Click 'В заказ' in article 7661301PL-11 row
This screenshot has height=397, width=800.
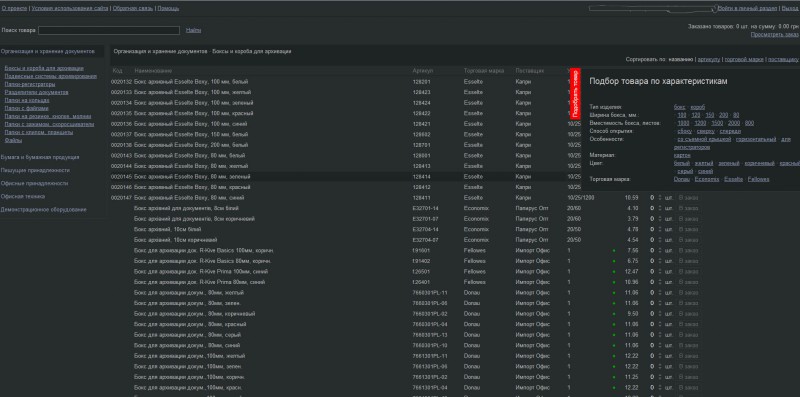[688, 356]
